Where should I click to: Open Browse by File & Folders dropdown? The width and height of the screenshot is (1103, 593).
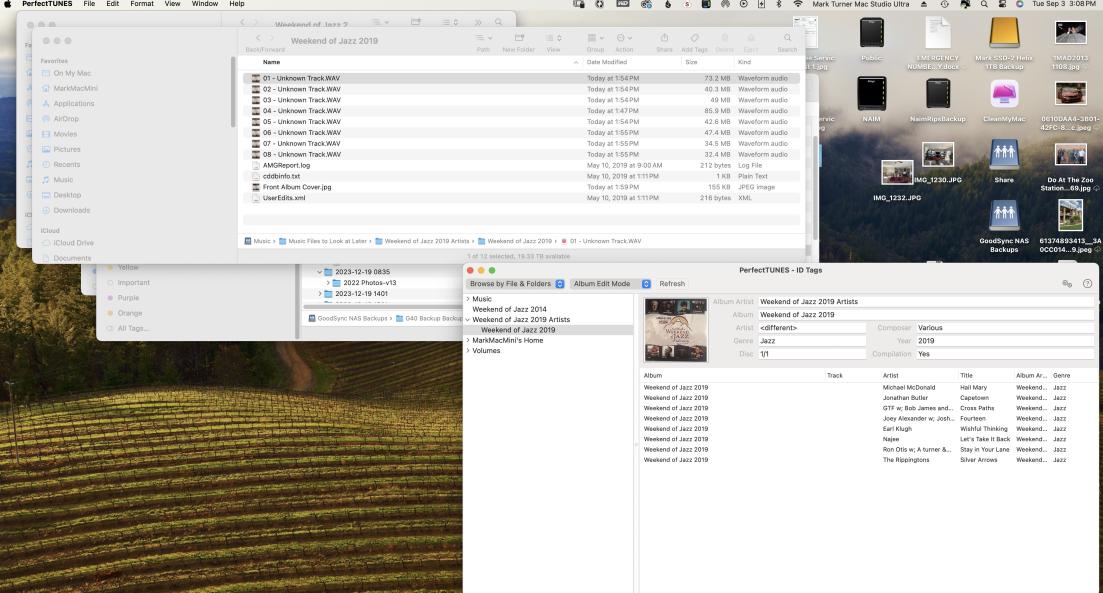tap(516, 283)
